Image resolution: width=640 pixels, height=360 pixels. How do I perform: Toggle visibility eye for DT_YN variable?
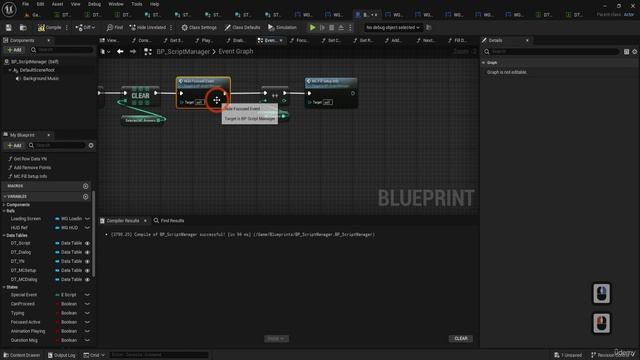coord(87,261)
